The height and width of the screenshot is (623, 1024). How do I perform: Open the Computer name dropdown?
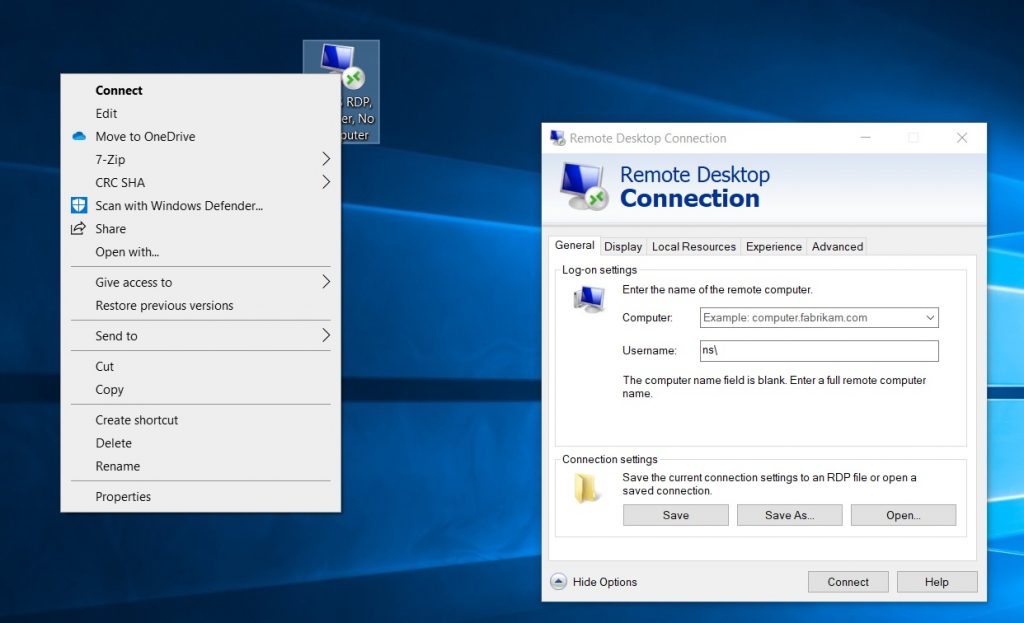pos(930,318)
